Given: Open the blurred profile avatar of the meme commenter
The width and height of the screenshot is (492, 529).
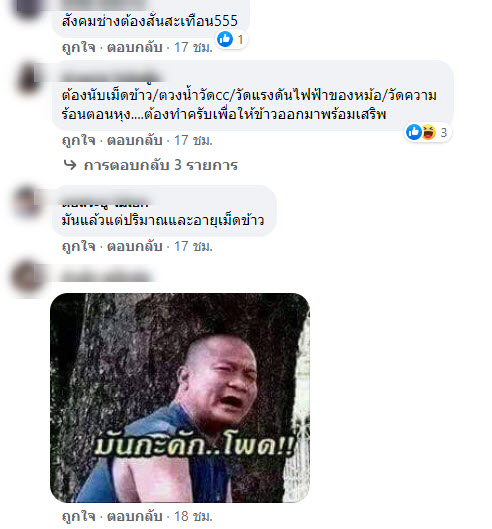Looking at the screenshot, I should click(28, 277).
